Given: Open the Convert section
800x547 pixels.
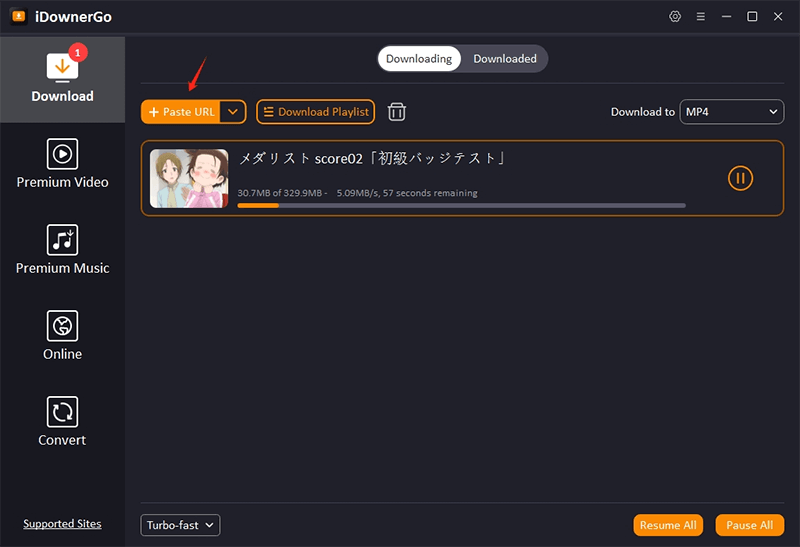Looking at the screenshot, I should click(62, 421).
